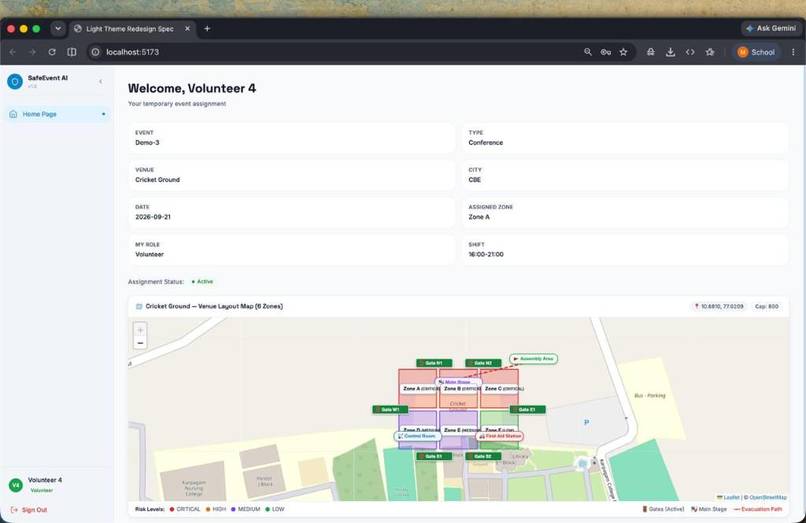Open the School profile button
This screenshot has width=806, height=523.
[756, 52]
